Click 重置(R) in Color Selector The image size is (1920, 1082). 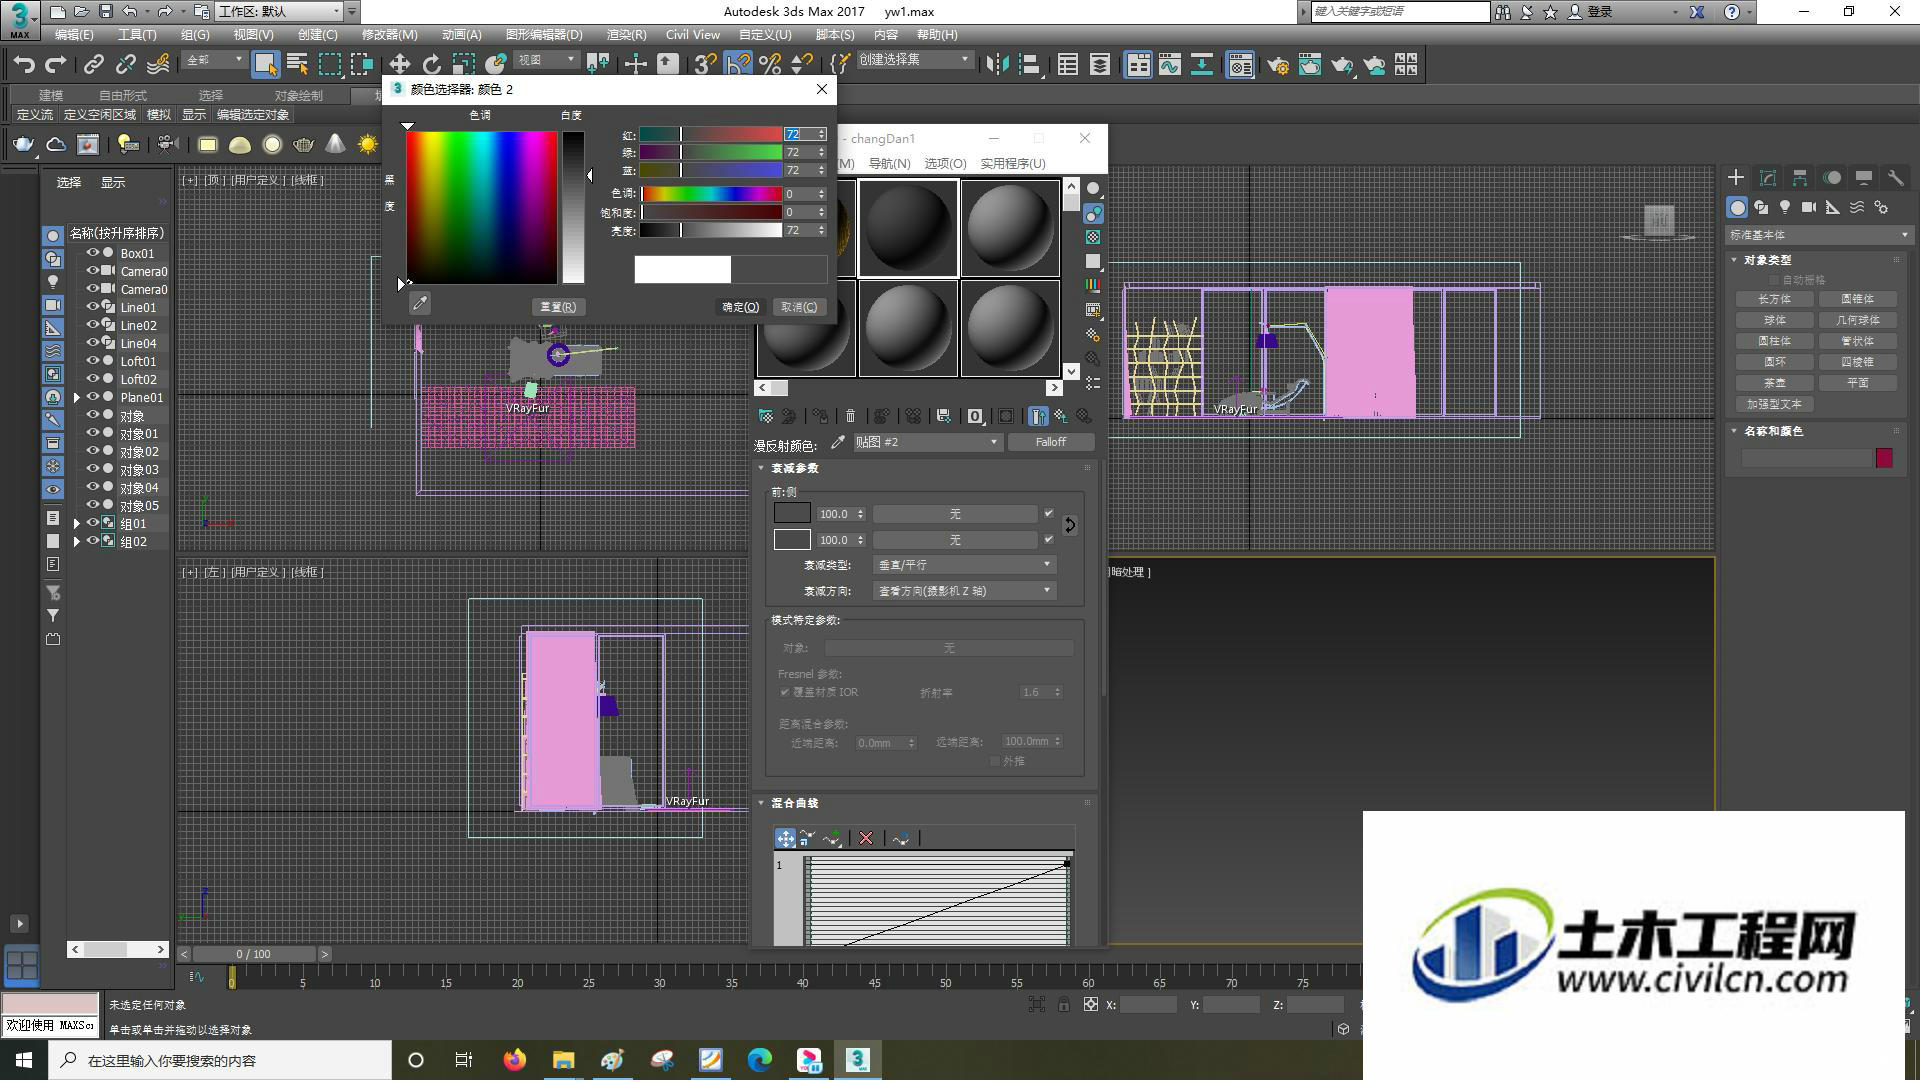(558, 307)
